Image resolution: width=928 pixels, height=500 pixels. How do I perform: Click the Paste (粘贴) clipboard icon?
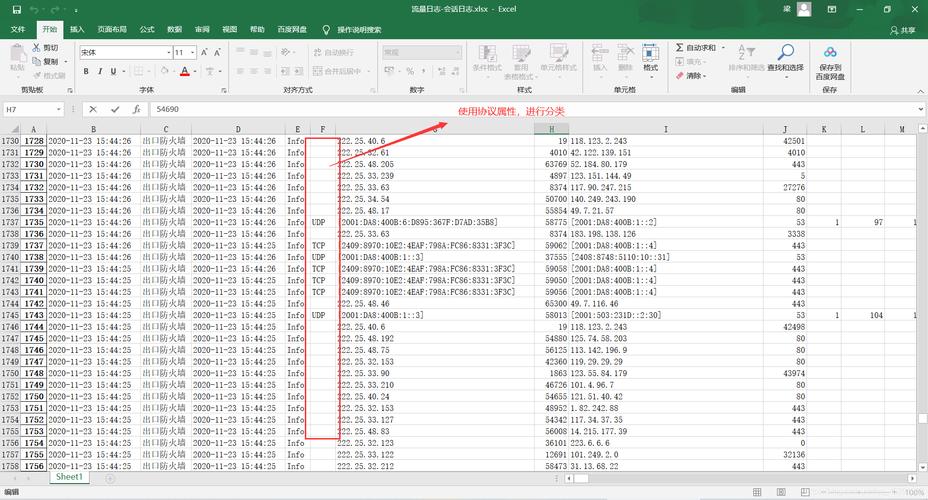point(18,54)
